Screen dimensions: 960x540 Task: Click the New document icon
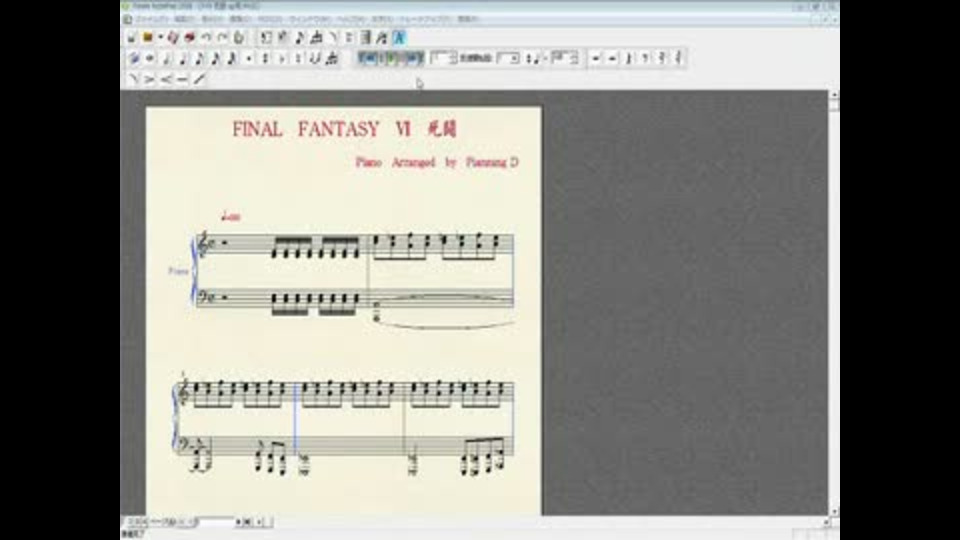131,38
